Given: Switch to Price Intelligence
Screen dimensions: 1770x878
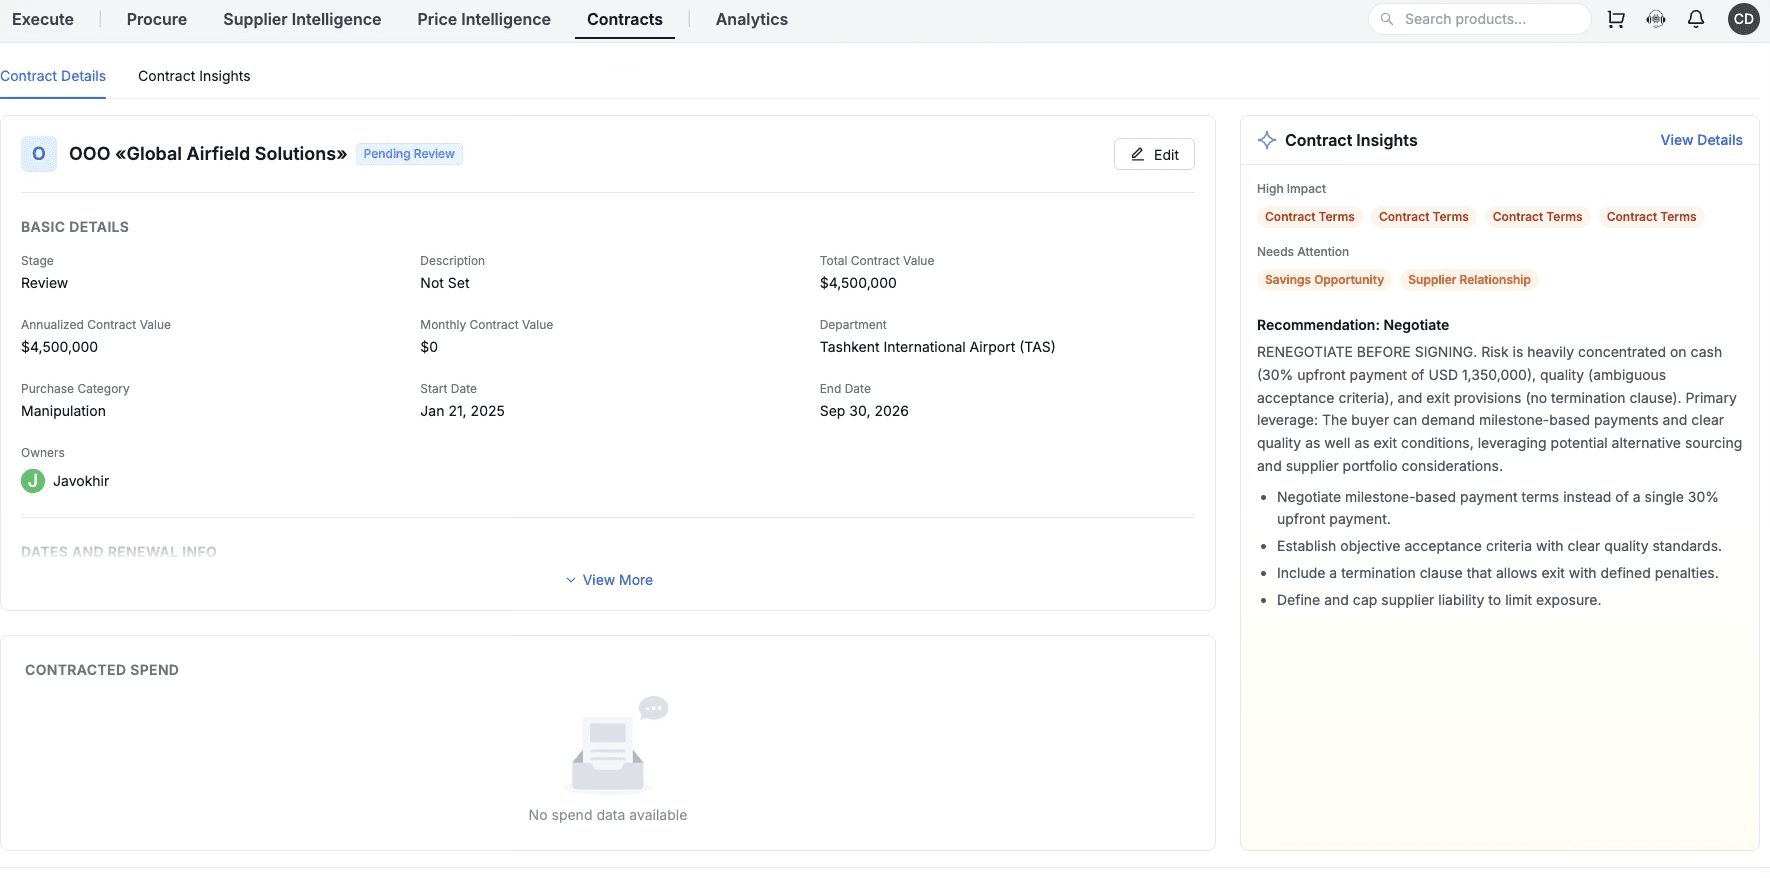Looking at the screenshot, I should (x=484, y=19).
